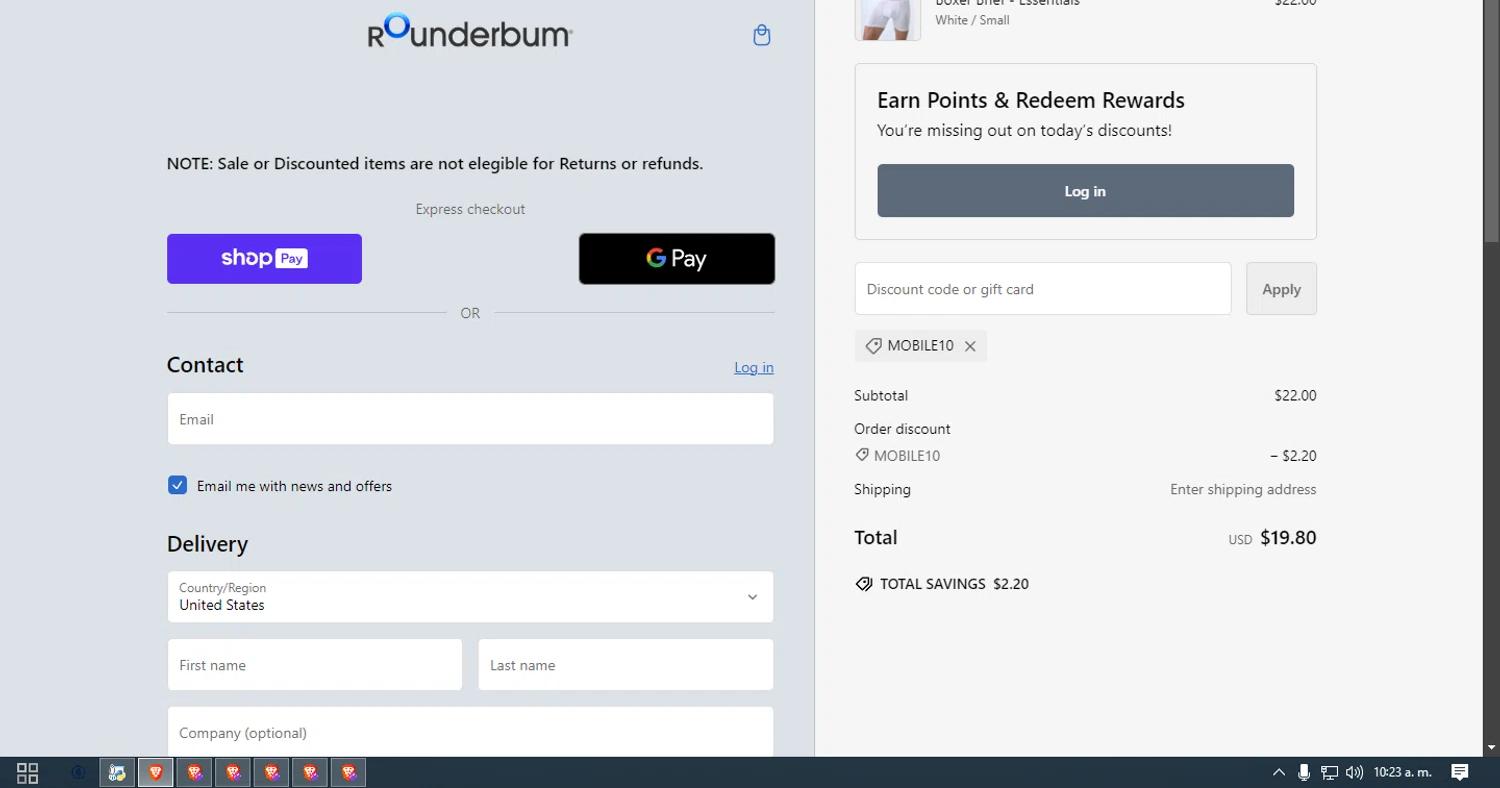Show hidden system tray icons

tap(1278, 772)
